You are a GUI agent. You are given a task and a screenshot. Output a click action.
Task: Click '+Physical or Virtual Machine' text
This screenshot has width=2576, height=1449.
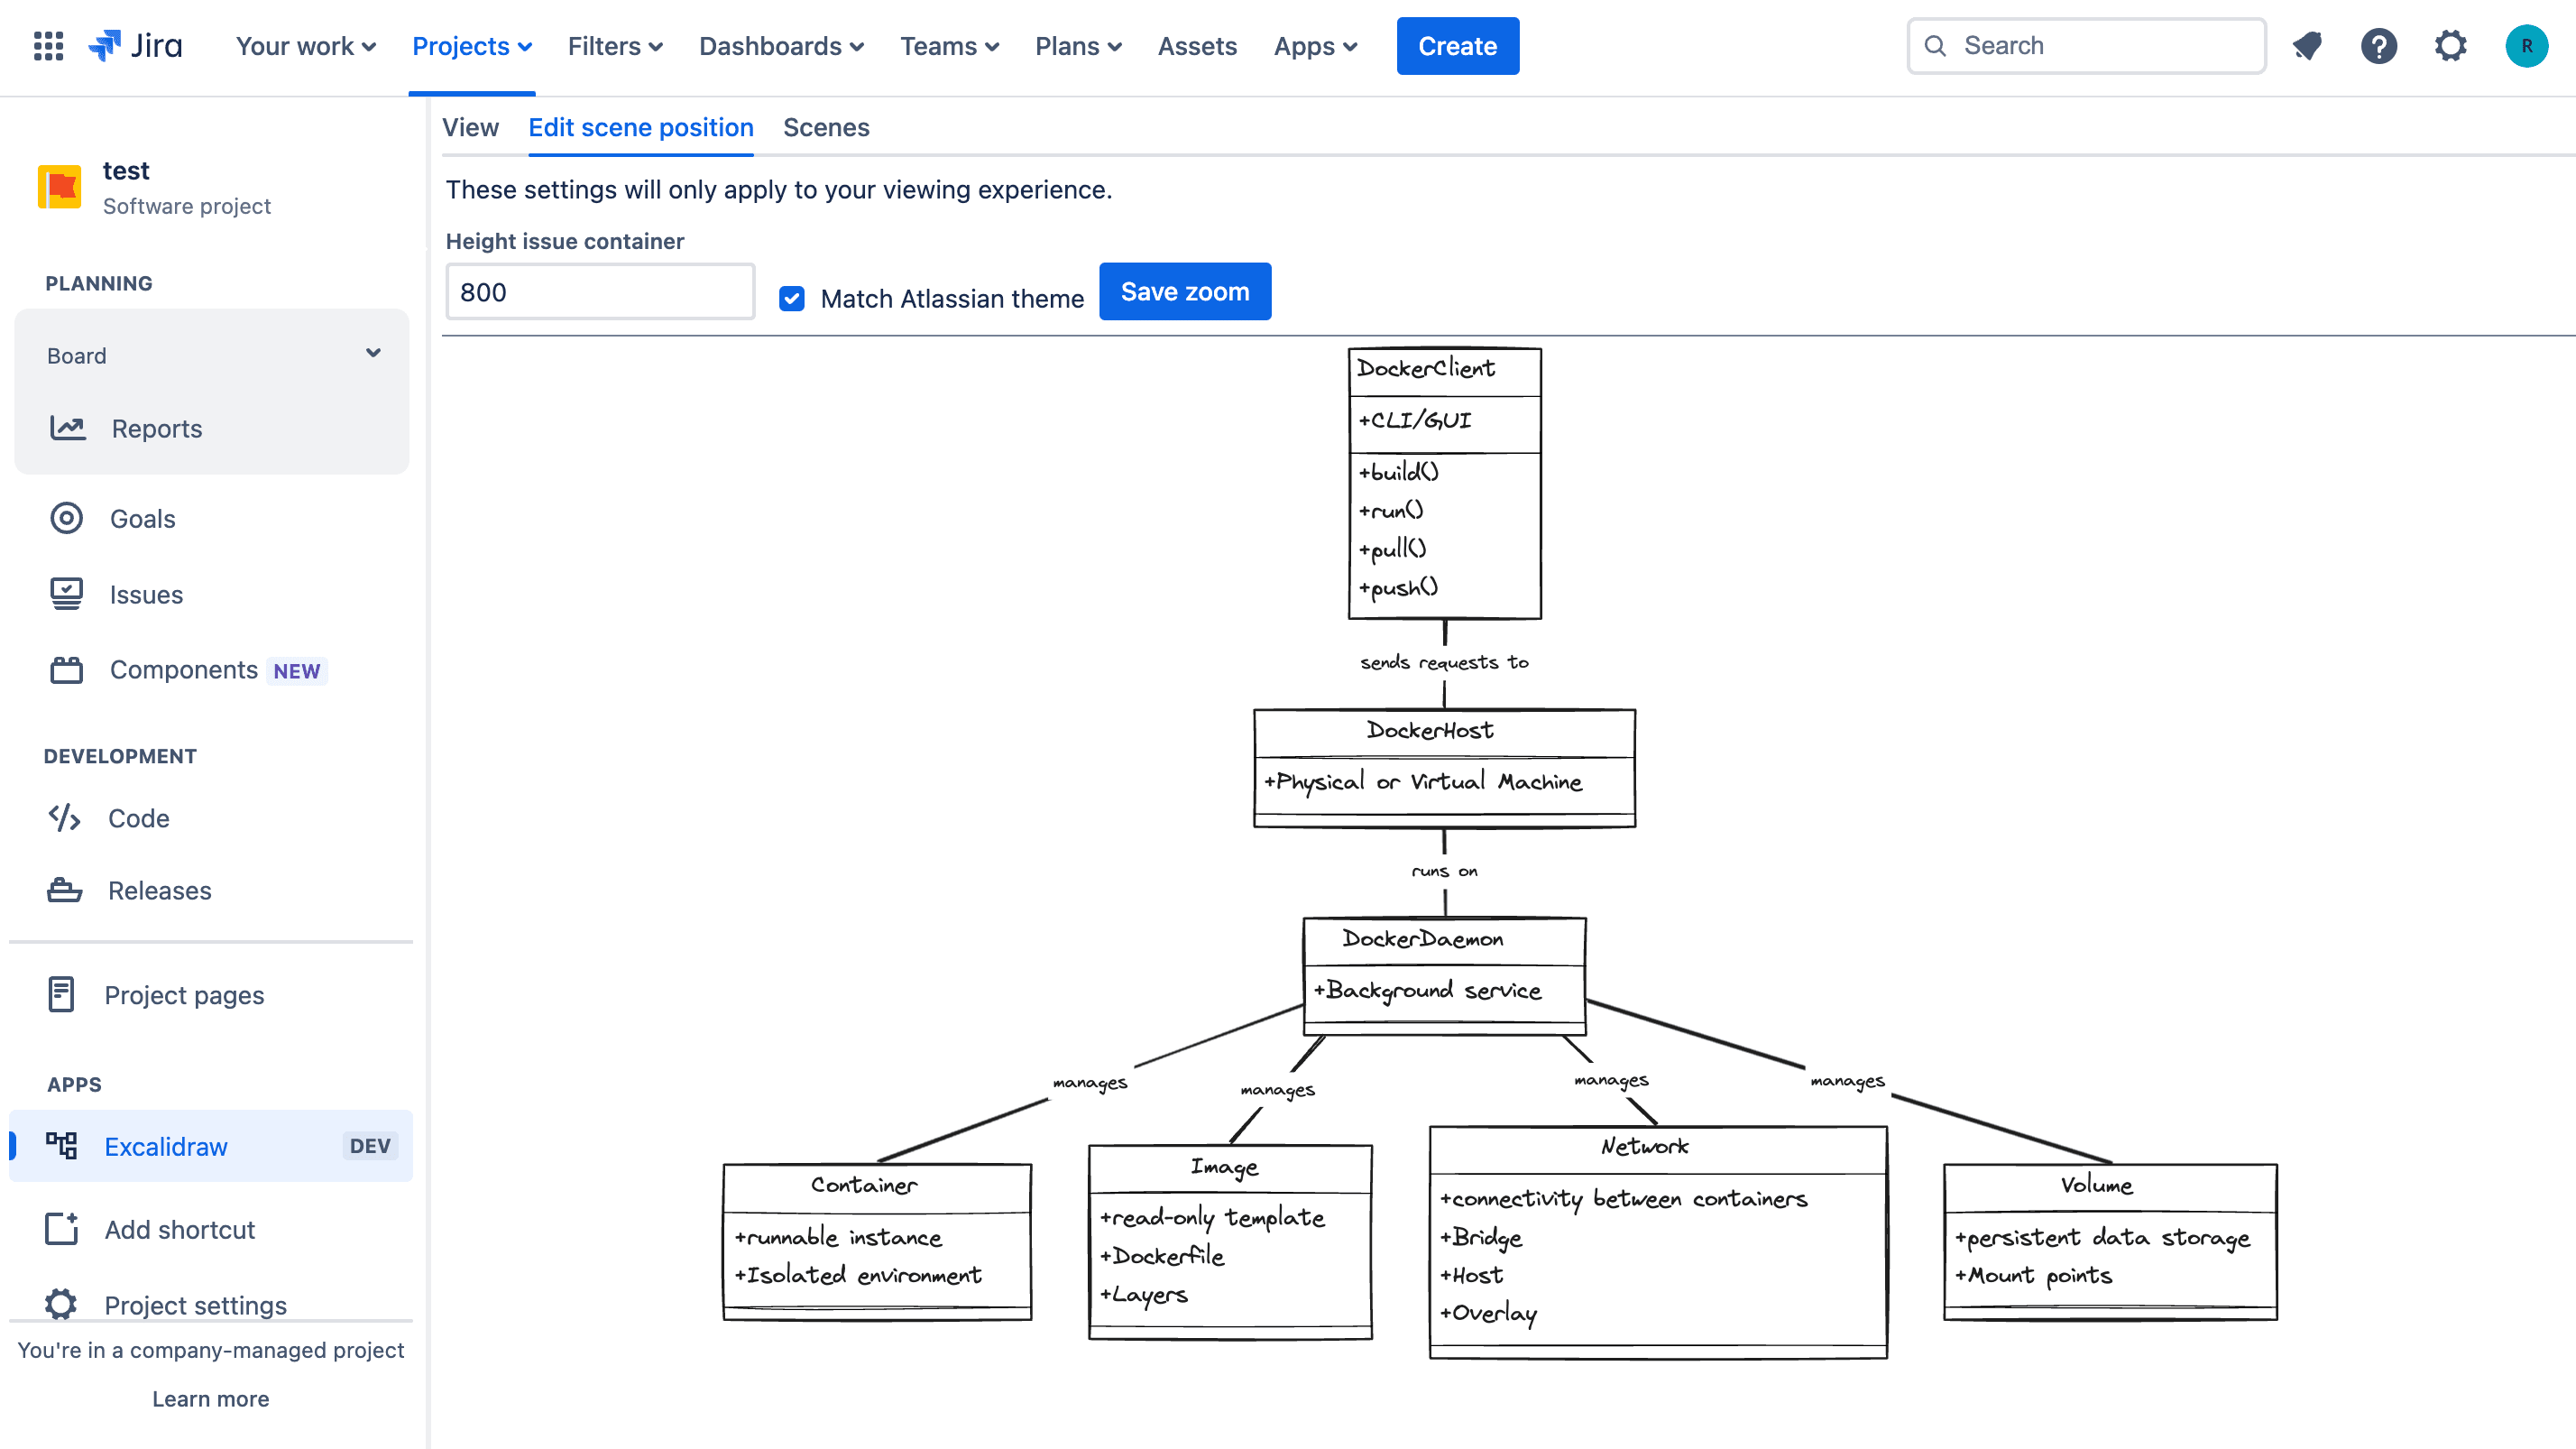[1422, 782]
